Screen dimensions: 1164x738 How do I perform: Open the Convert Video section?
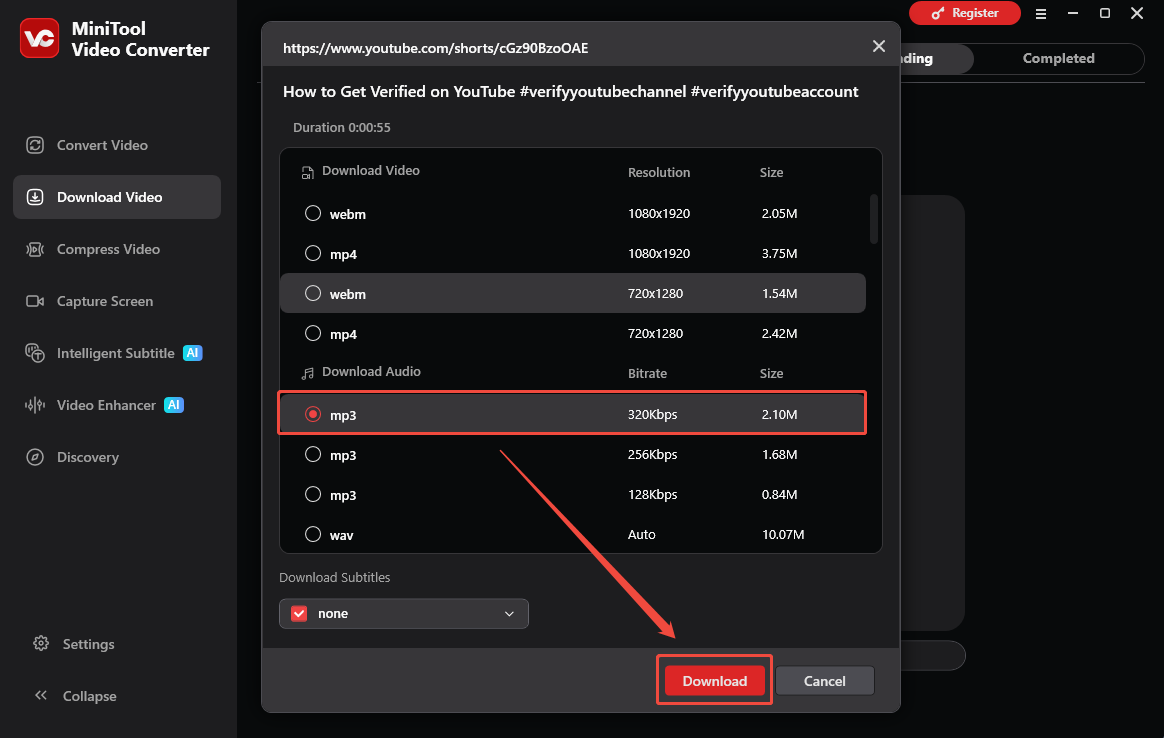pyautogui.click(x=117, y=146)
